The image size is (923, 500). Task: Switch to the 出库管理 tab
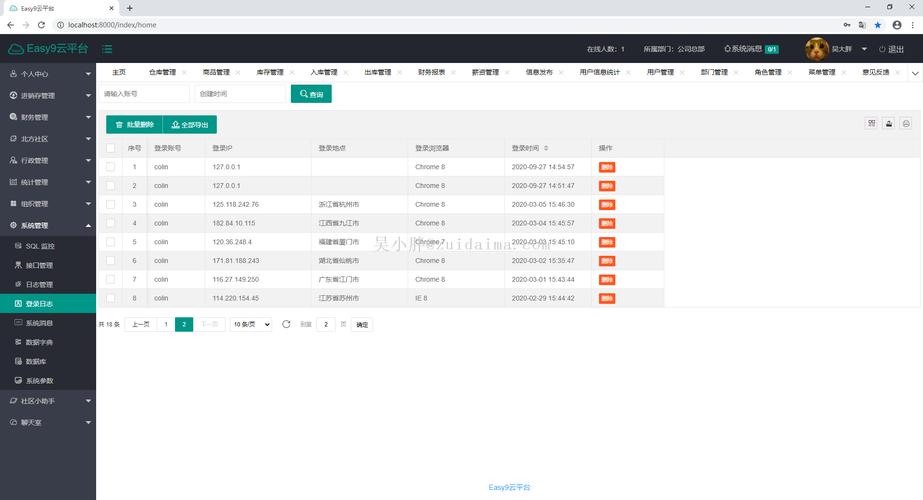pyautogui.click(x=377, y=72)
